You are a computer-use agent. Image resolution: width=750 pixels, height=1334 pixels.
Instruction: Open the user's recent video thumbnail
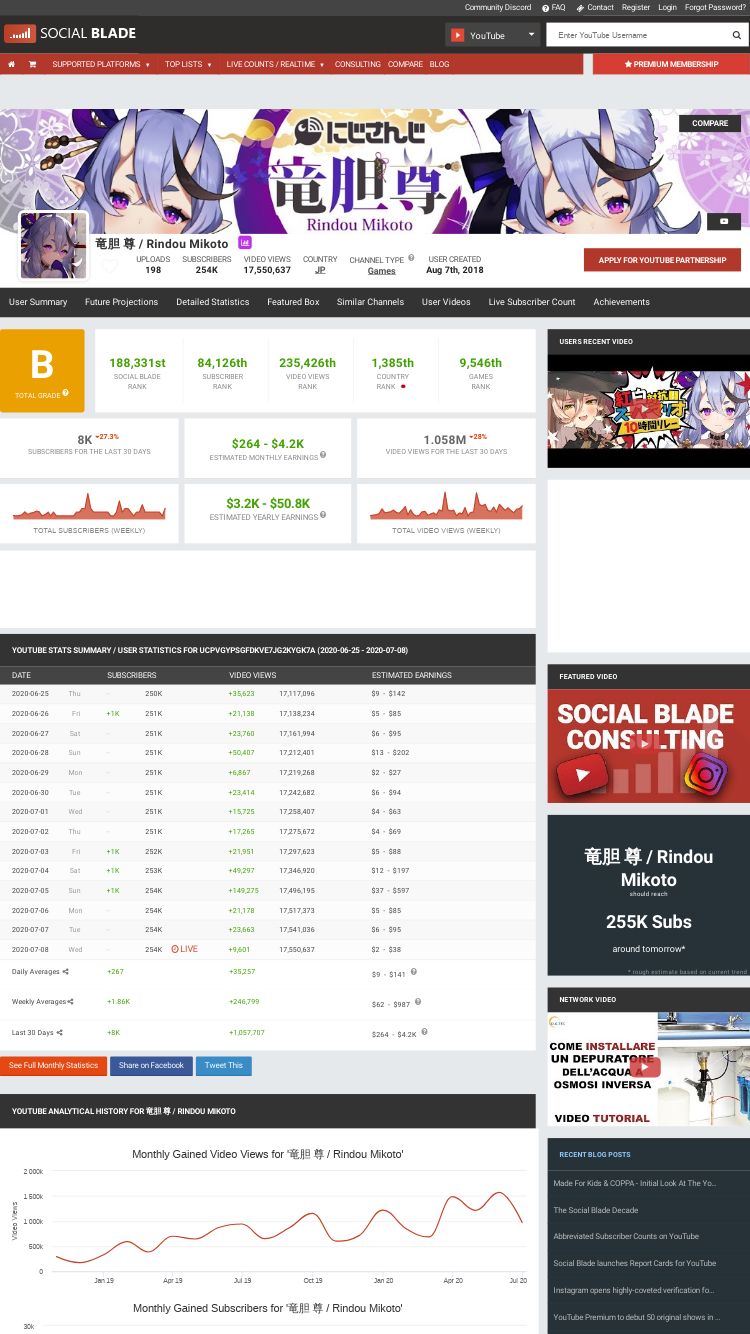[x=648, y=410]
